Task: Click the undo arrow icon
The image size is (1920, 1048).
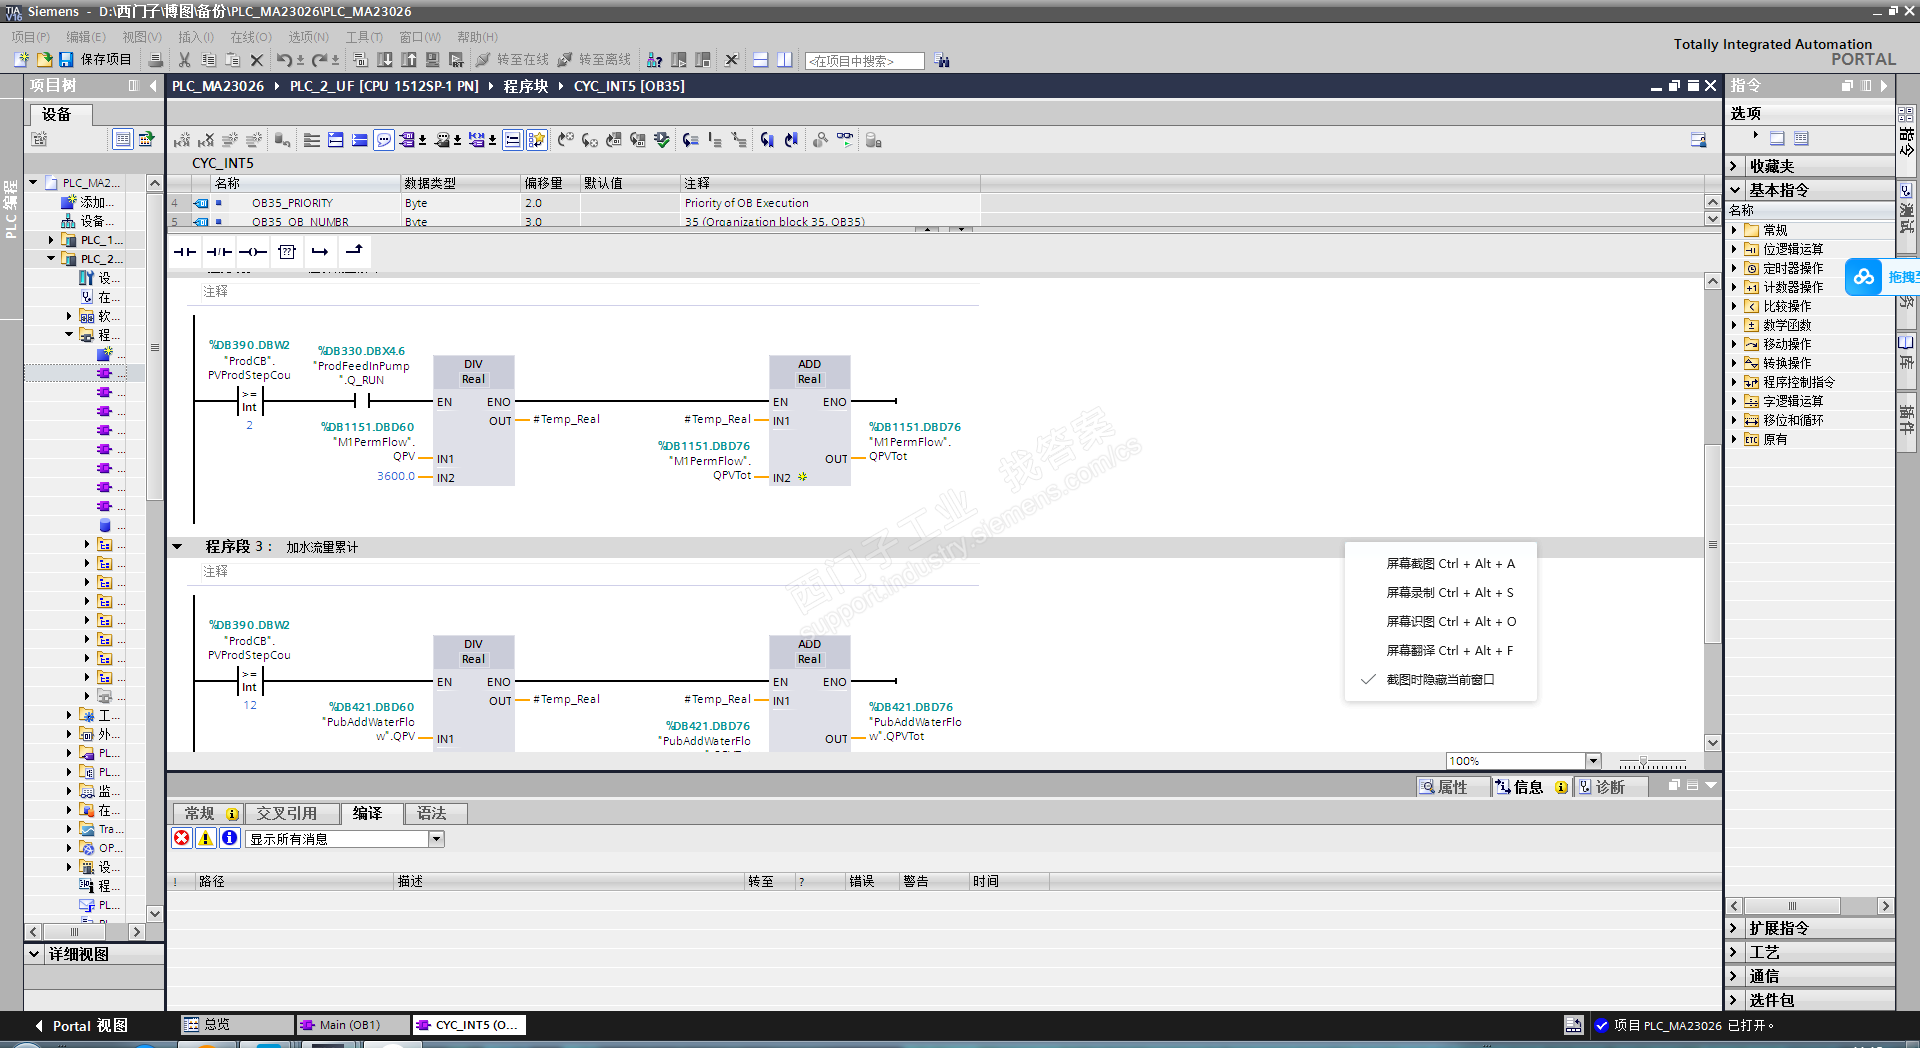Action: pos(284,60)
